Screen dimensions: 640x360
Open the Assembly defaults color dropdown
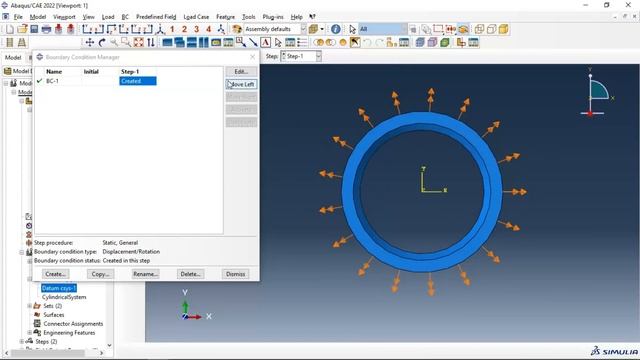pyautogui.click(x=303, y=29)
